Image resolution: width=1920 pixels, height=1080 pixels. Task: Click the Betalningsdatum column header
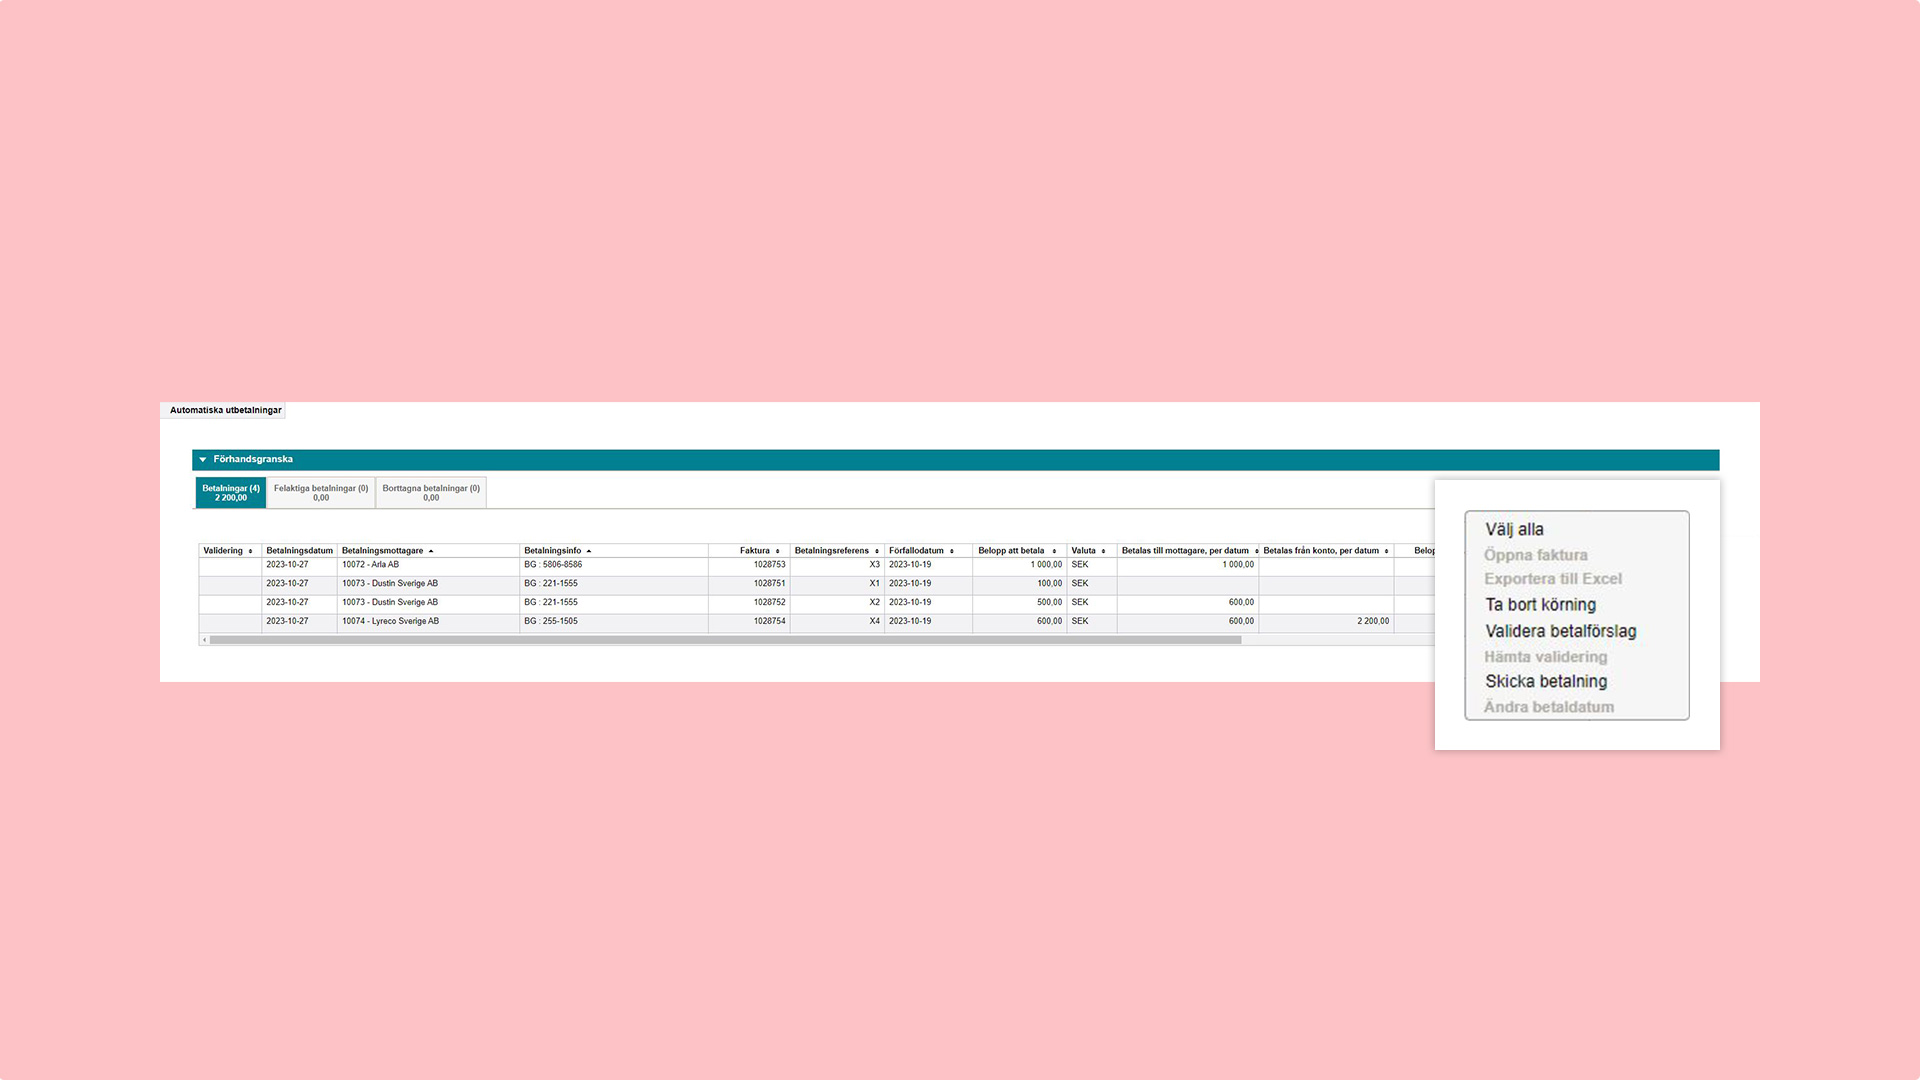pyautogui.click(x=299, y=551)
